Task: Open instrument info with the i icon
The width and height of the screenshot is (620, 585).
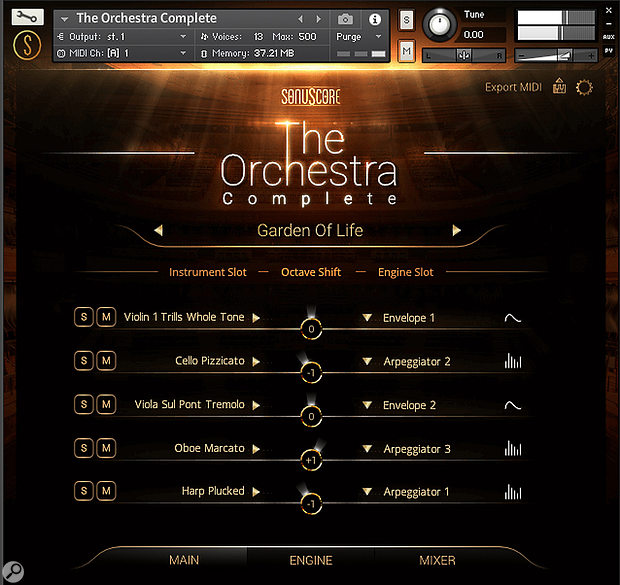Action: pos(375,19)
